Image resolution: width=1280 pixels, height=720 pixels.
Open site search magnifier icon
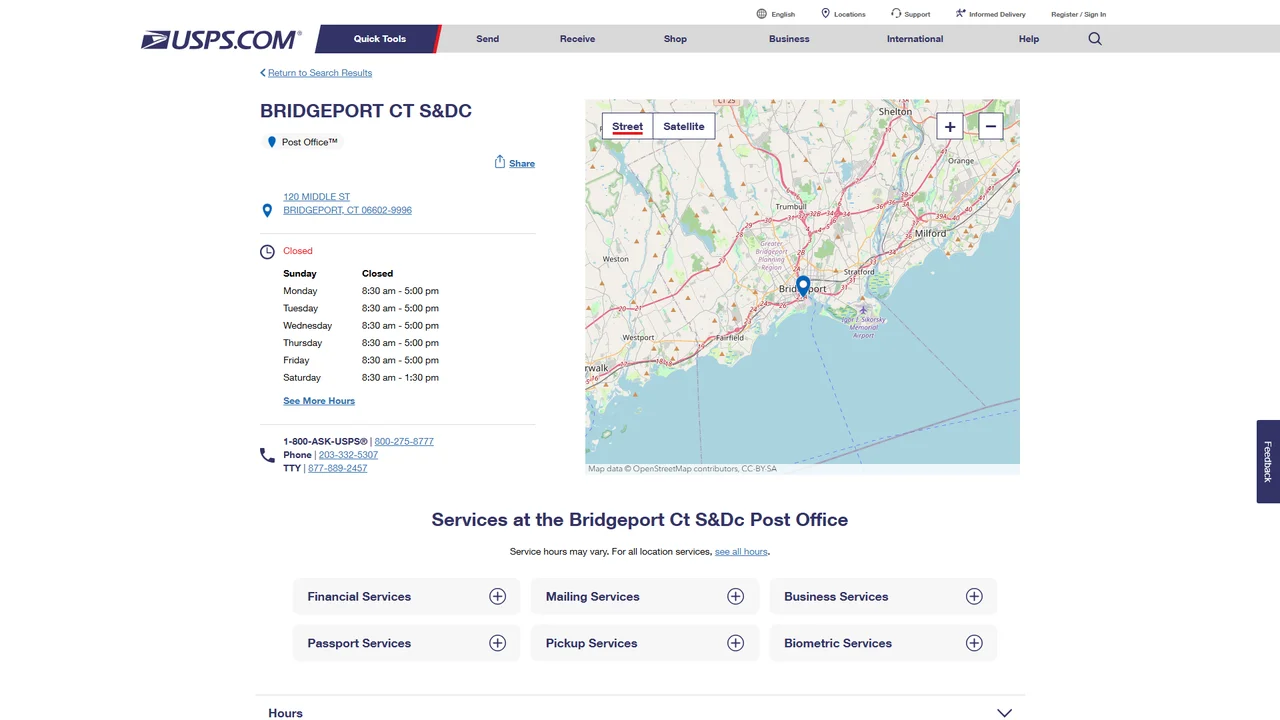(x=1095, y=39)
